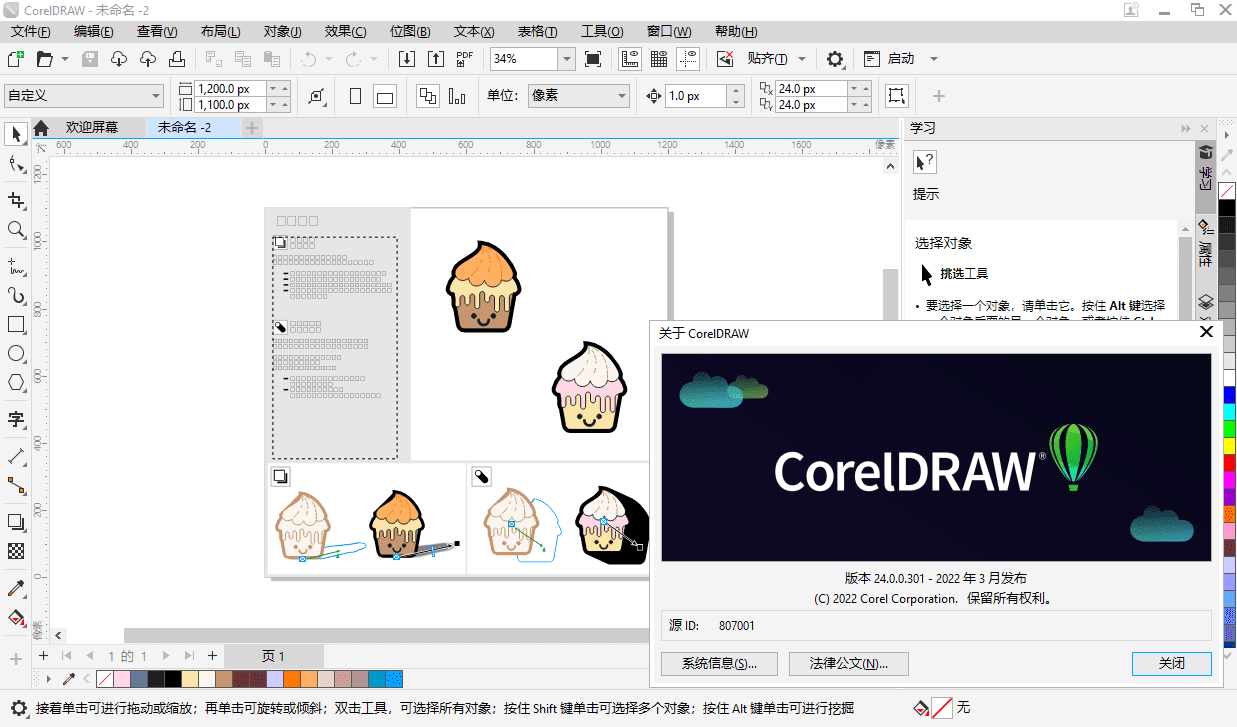This screenshot has width=1237, height=727.
Task: Select the Drop Shadow tool
Action: pos(16,521)
